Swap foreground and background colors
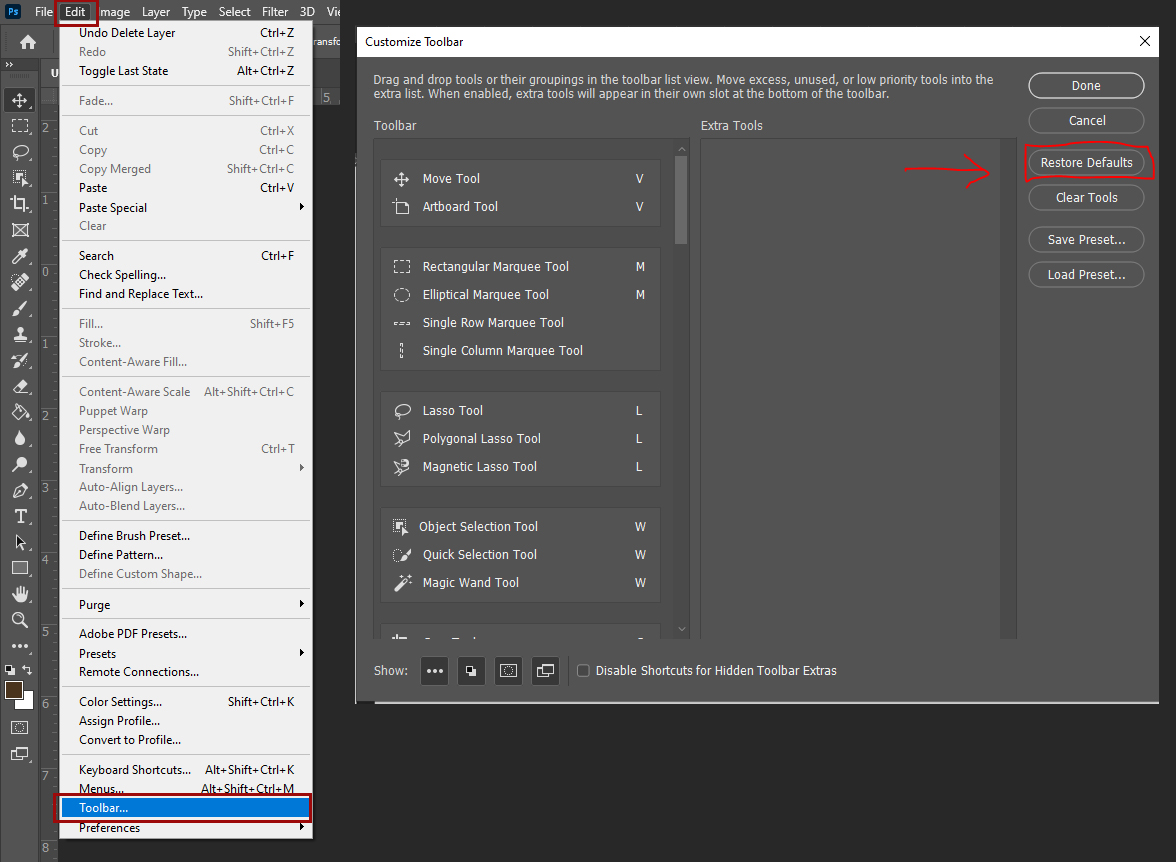 coord(27,669)
